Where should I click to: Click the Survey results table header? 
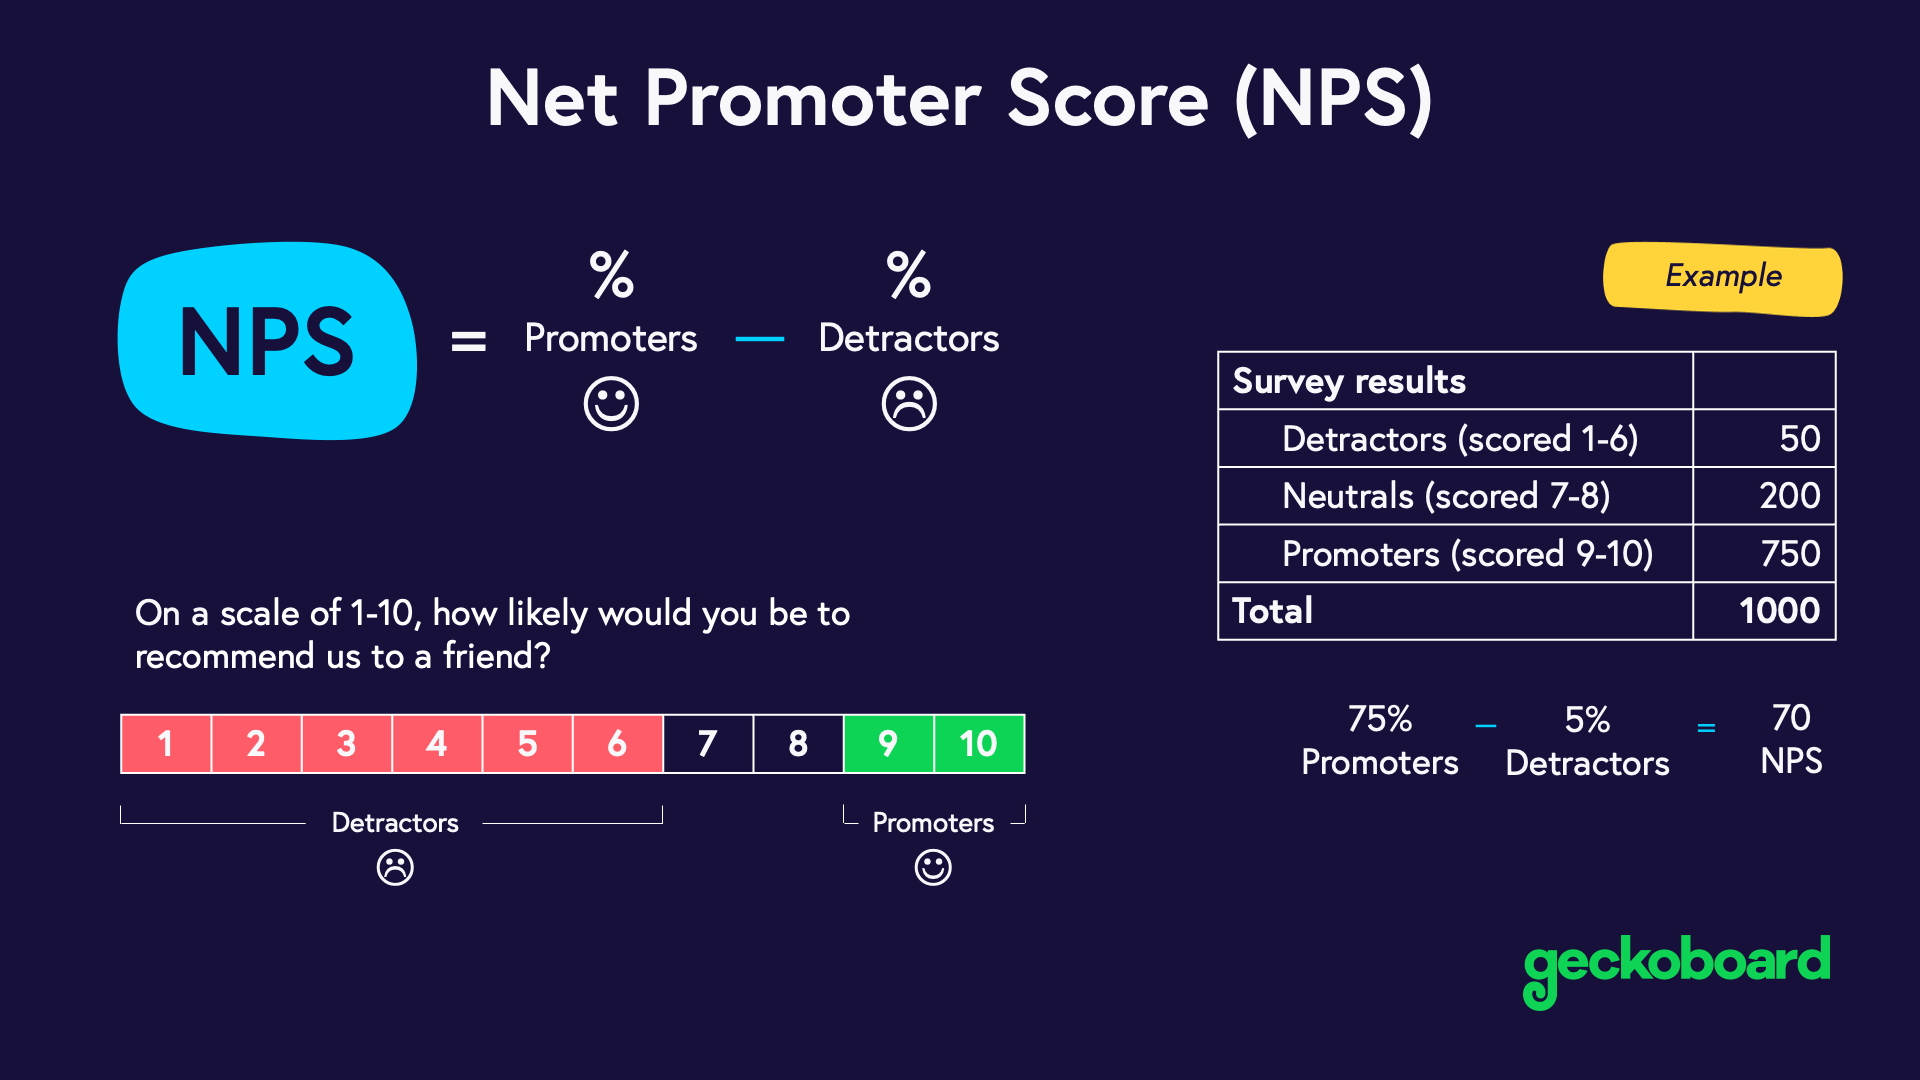1349,381
